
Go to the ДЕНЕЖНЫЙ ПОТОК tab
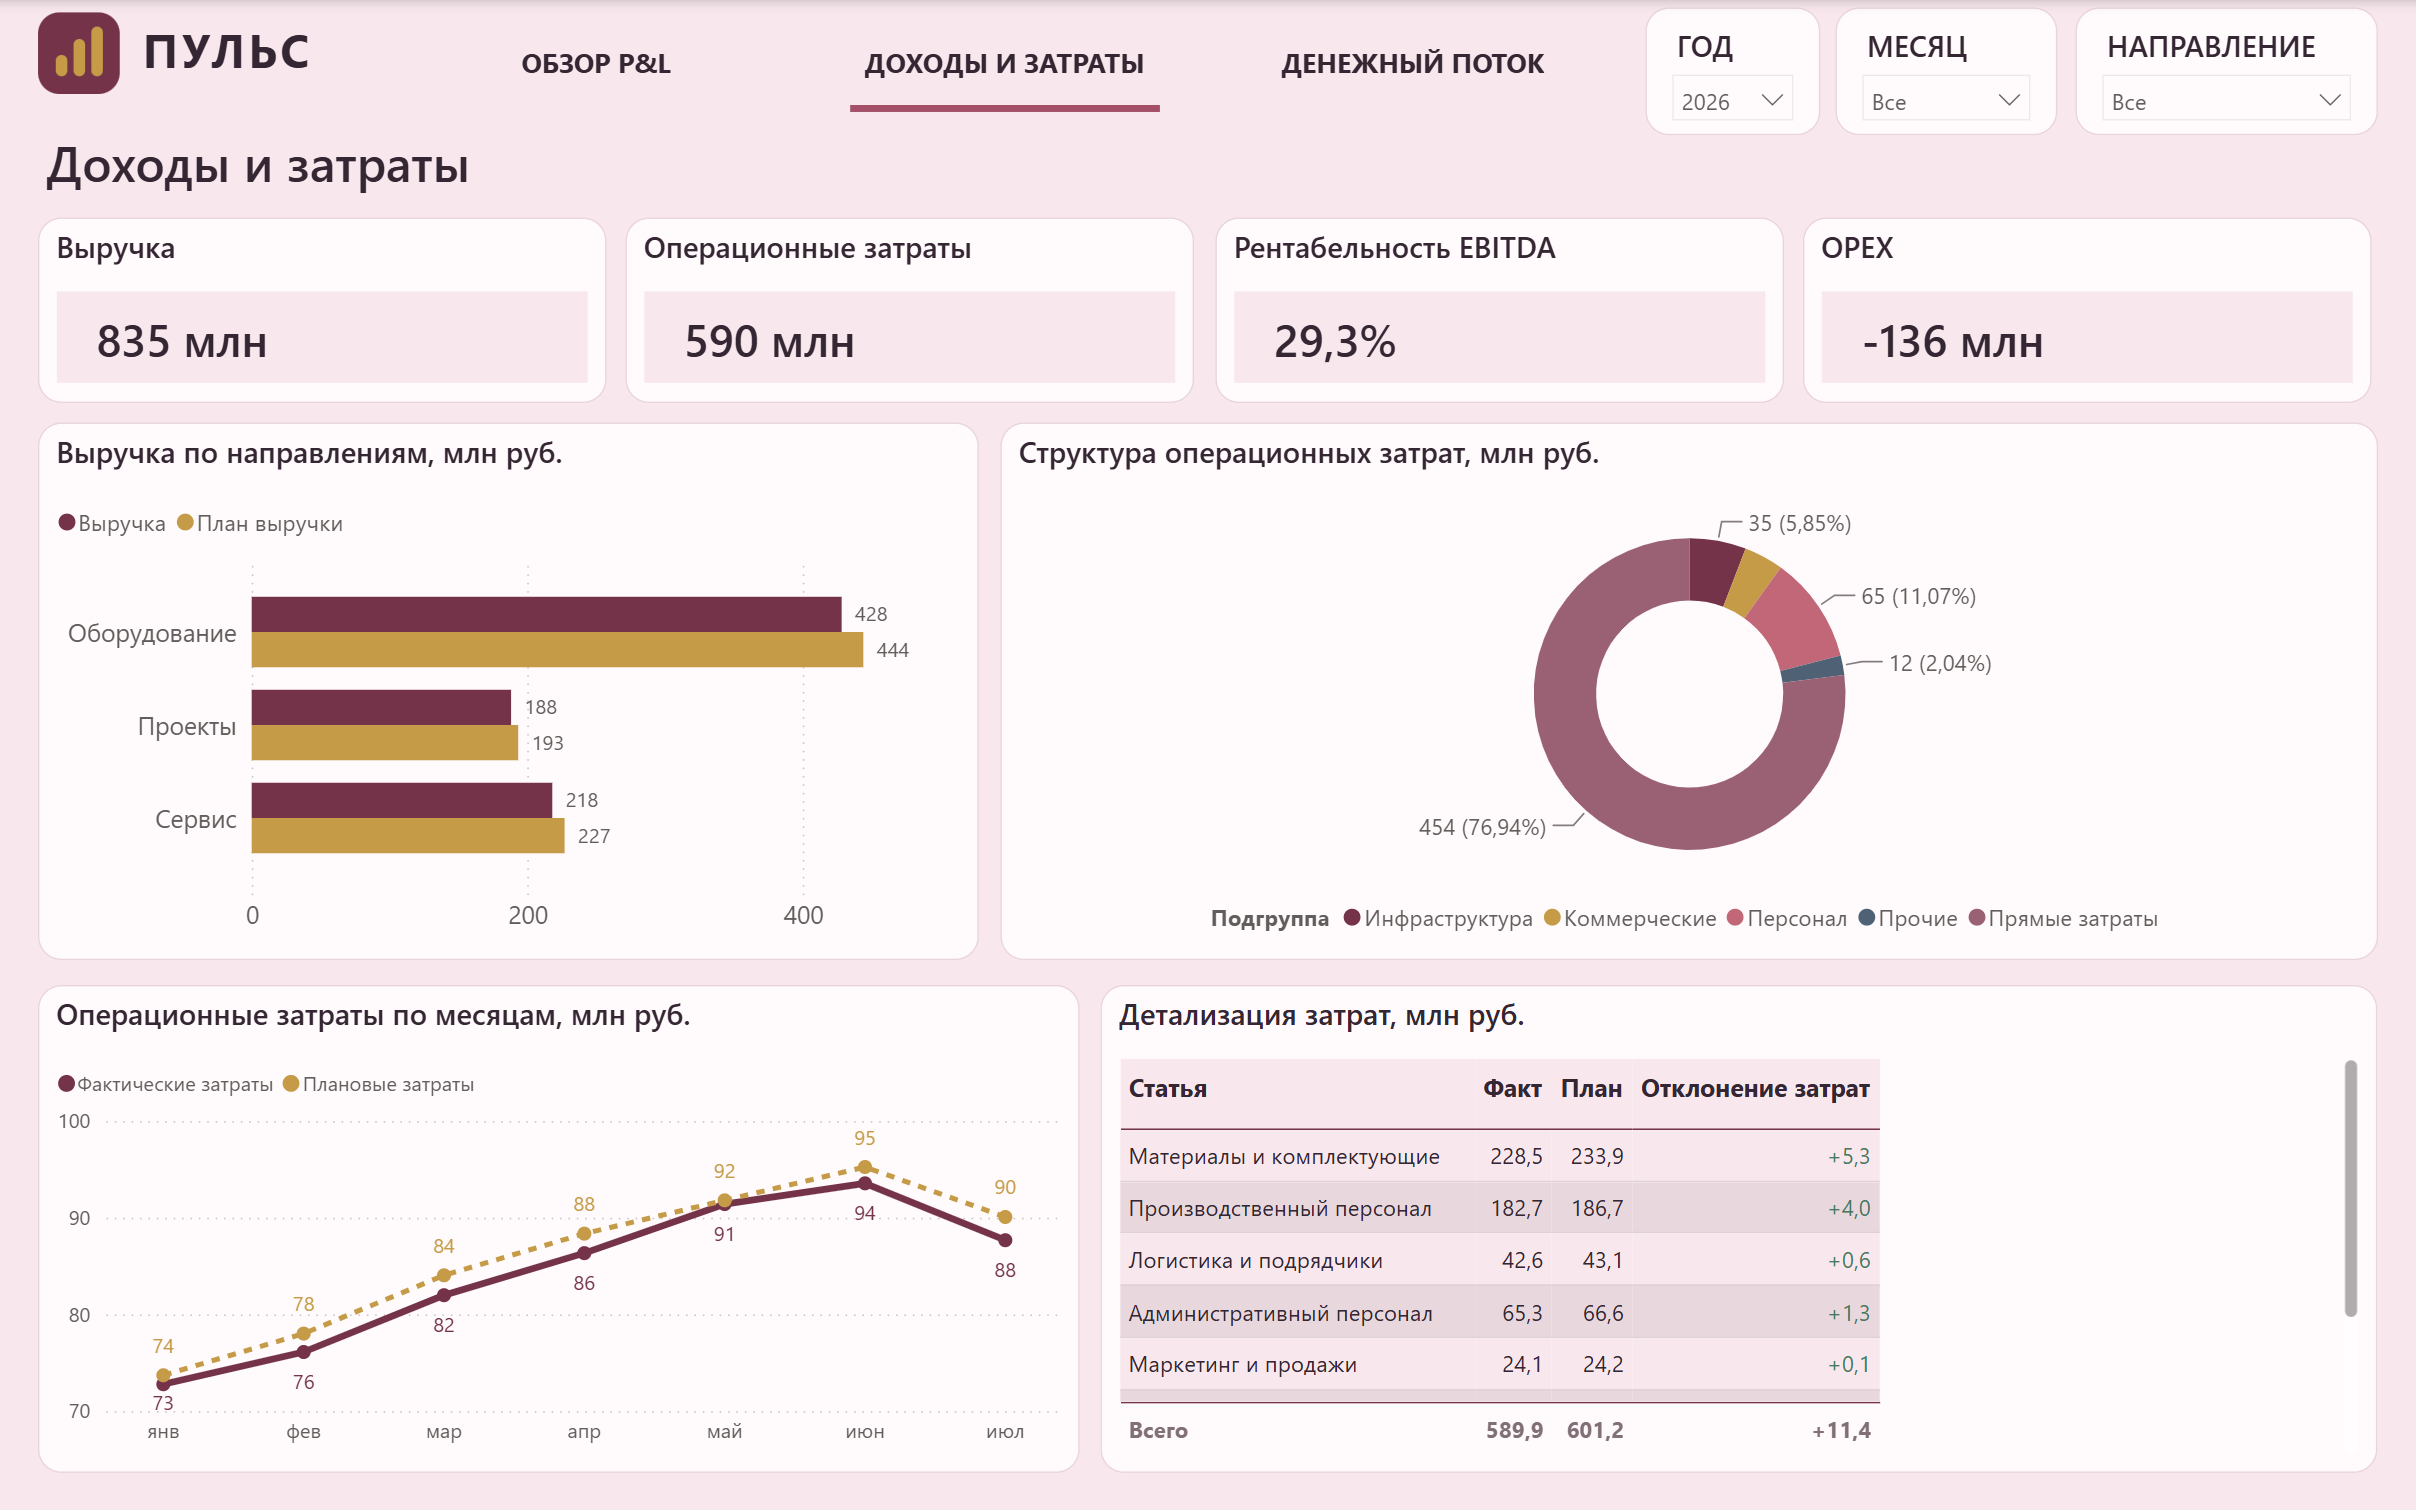click(x=1412, y=64)
